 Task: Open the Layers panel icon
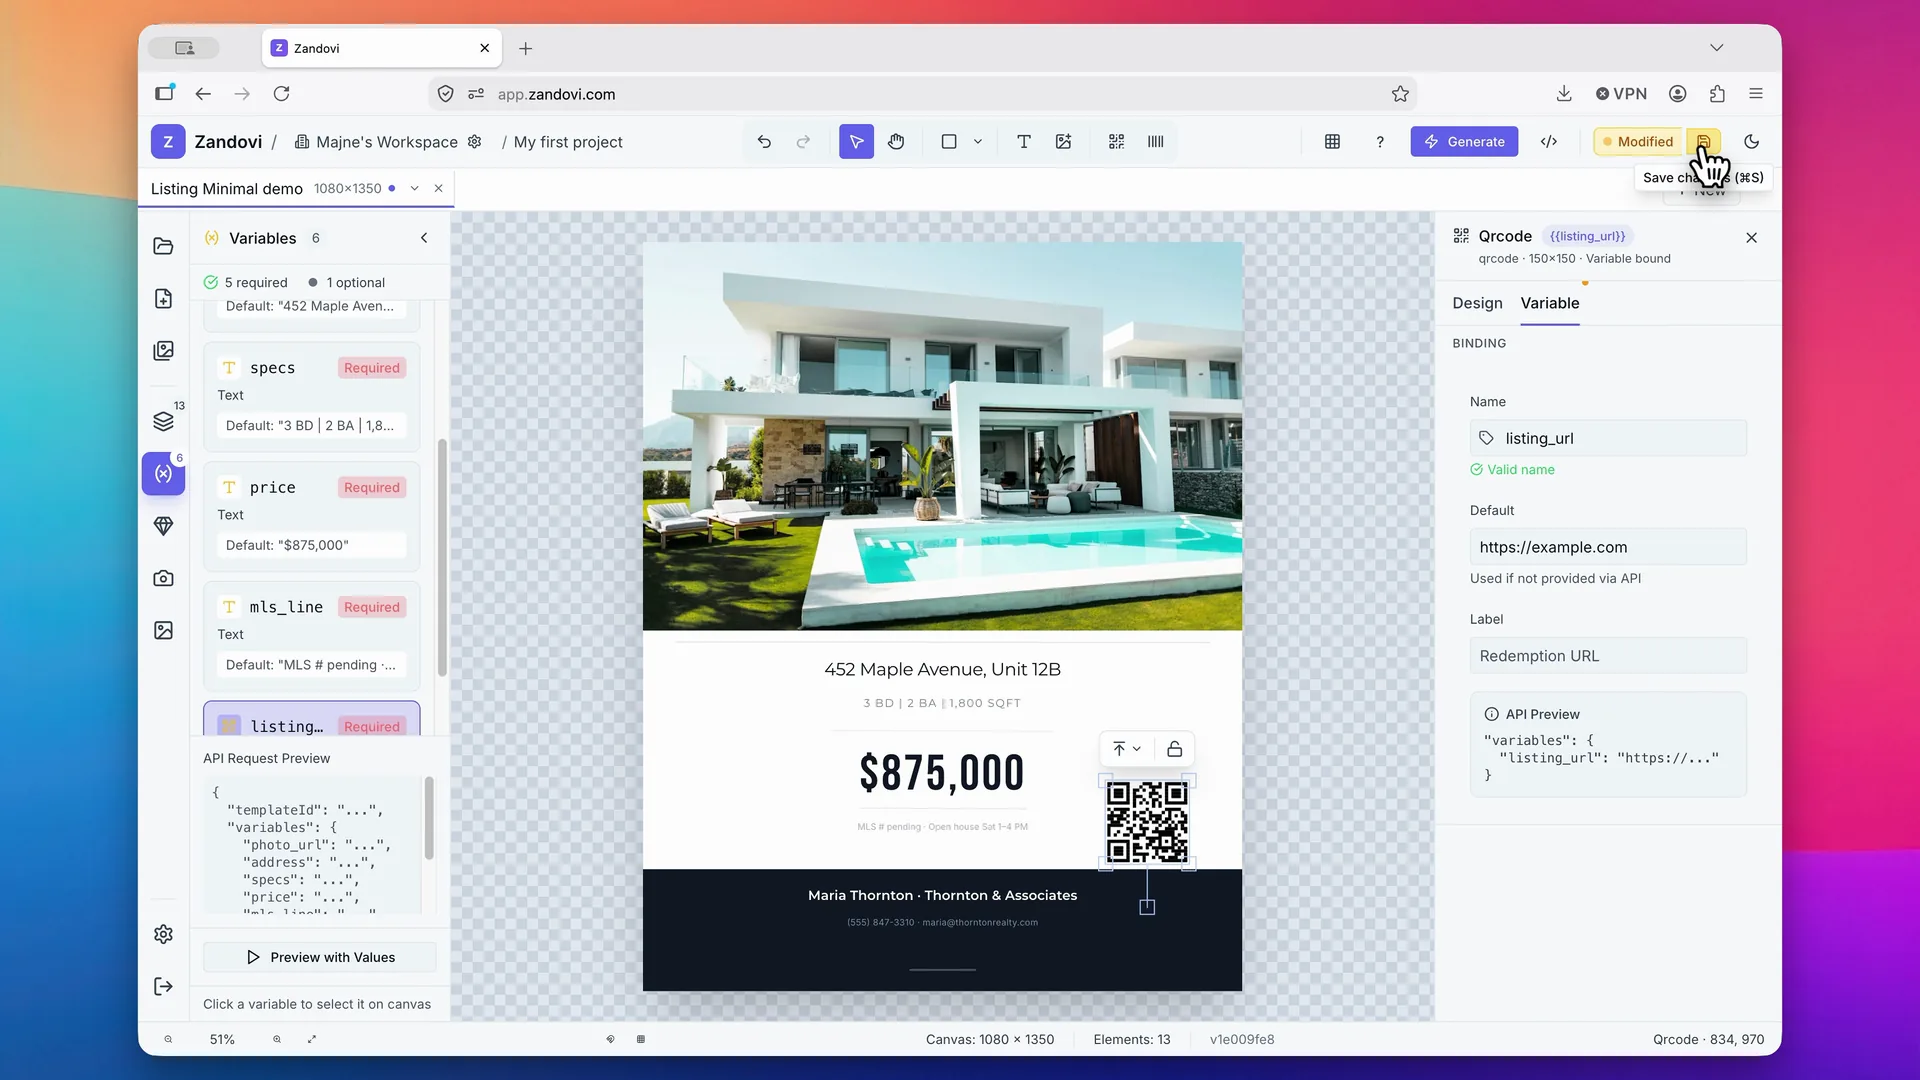click(163, 421)
